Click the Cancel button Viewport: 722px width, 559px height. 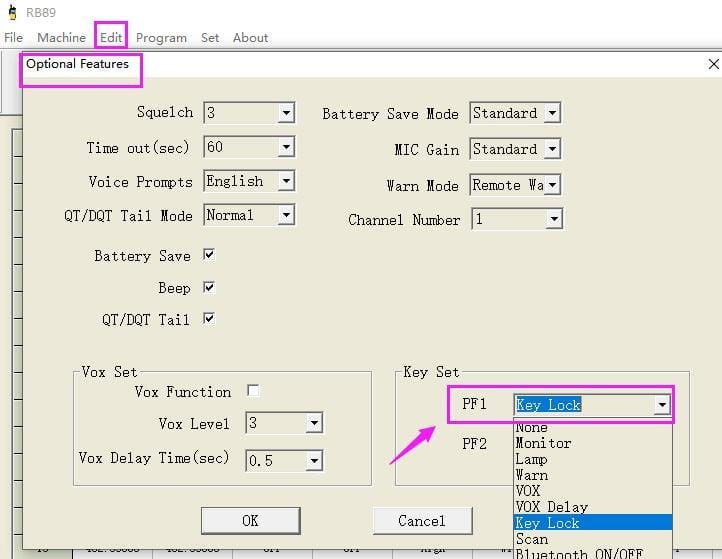point(422,521)
